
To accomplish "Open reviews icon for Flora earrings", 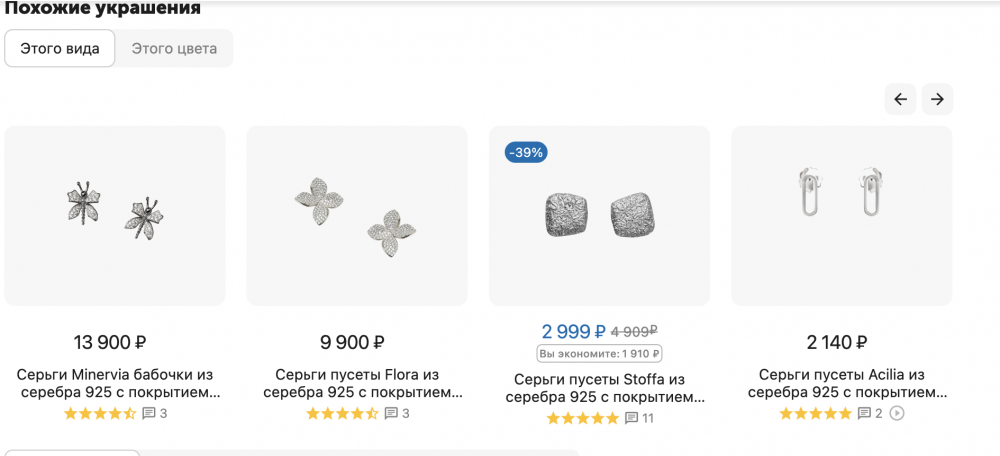I will click(x=391, y=413).
